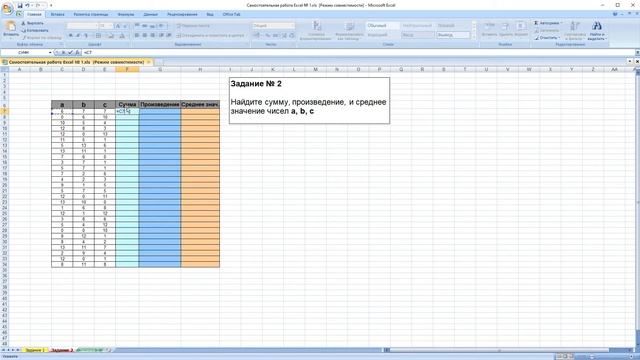
Task: Apply the Обычный cell style
Action: (x=382, y=26)
